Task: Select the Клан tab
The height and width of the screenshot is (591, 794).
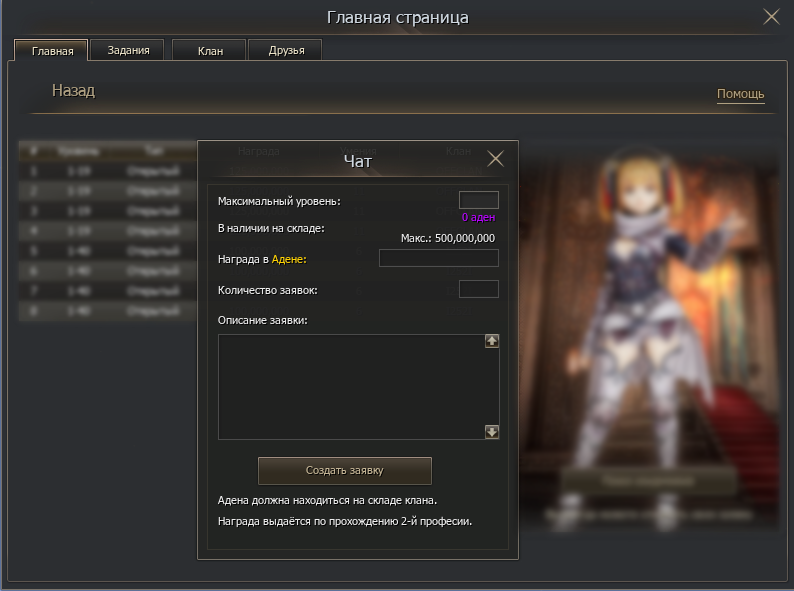Action: click(x=210, y=50)
